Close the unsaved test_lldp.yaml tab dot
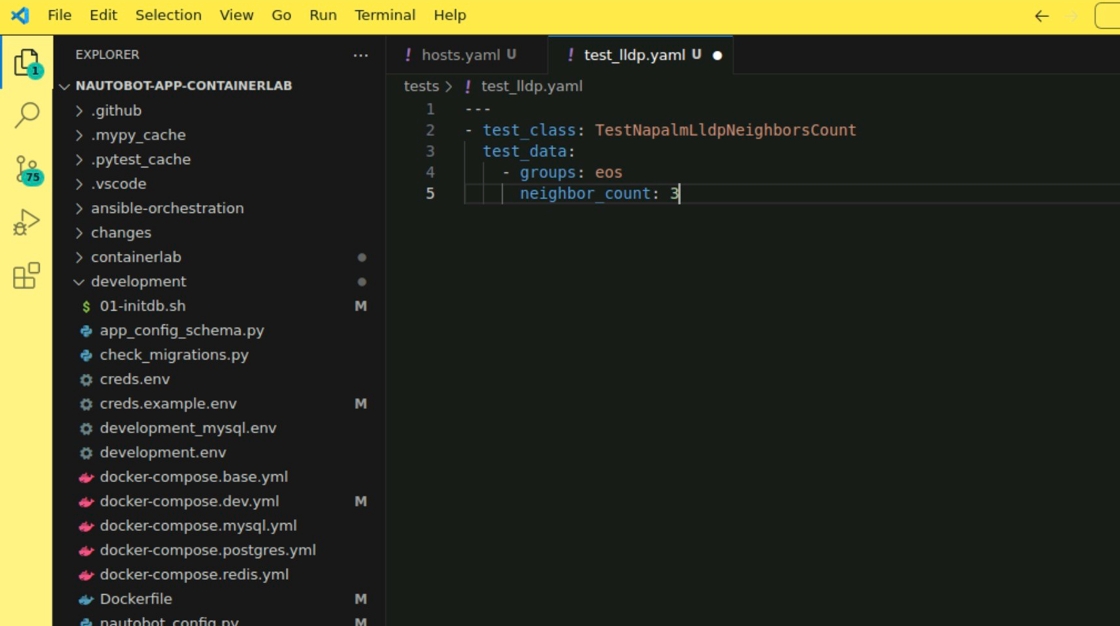The height and width of the screenshot is (626, 1120). 717,55
